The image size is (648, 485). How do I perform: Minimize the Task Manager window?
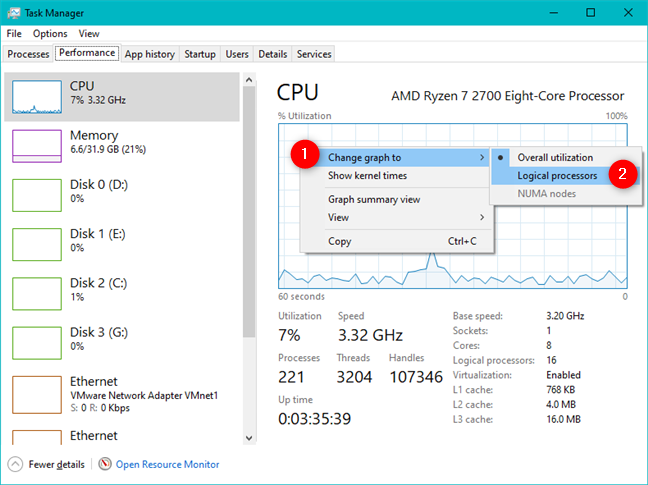554,13
